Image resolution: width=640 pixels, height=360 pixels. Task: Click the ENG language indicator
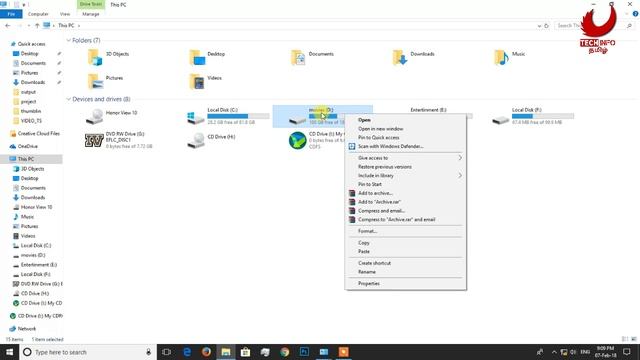pos(585,352)
